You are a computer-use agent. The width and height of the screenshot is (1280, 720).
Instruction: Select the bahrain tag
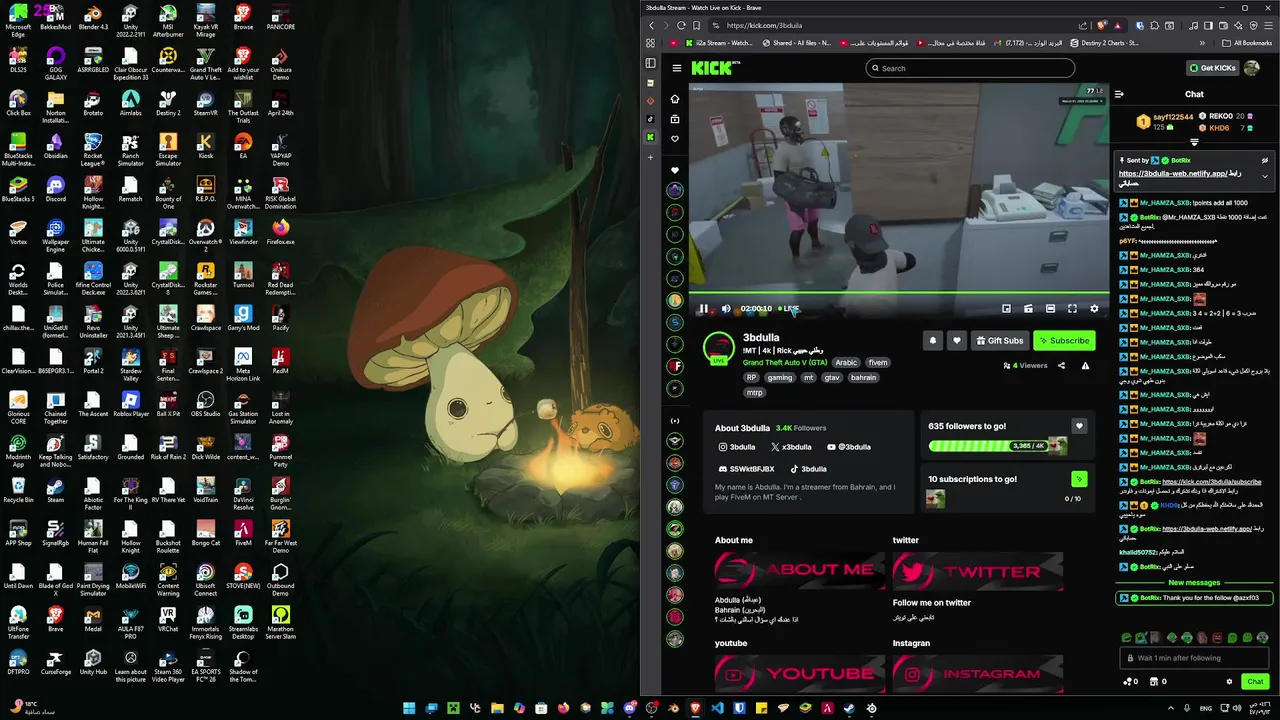(x=864, y=378)
